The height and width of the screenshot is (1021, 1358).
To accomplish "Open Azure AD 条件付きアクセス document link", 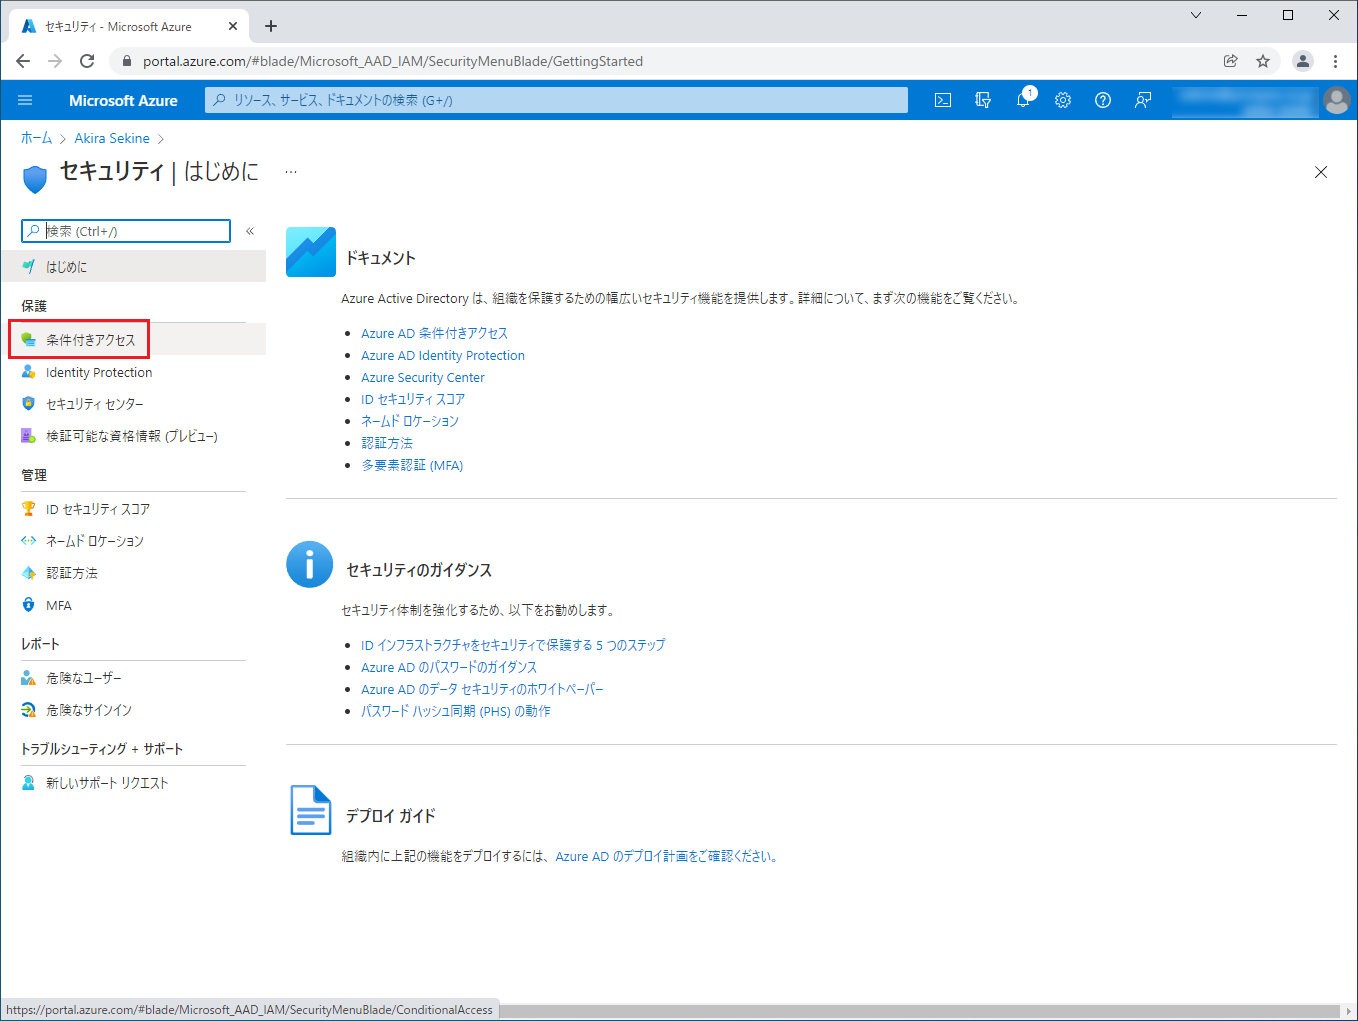I will pos(434,333).
